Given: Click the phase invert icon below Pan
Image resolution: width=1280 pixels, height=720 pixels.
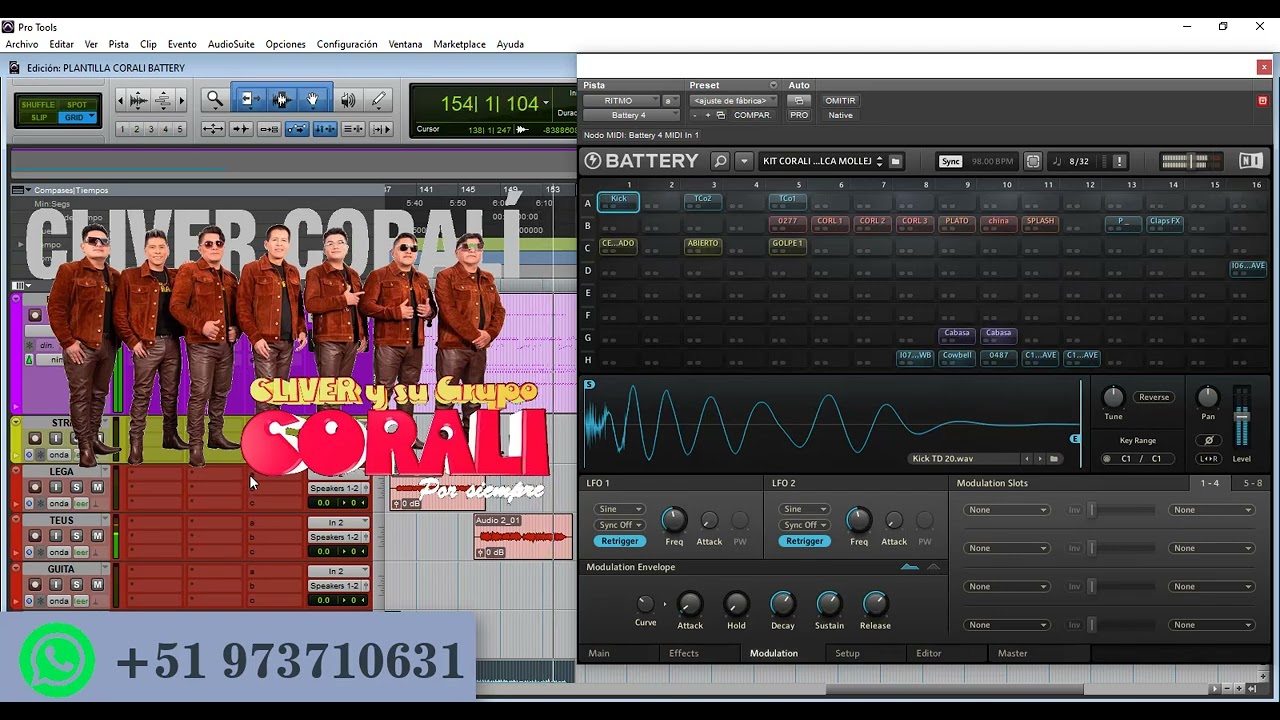Looking at the screenshot, I should click(1208, 440).
